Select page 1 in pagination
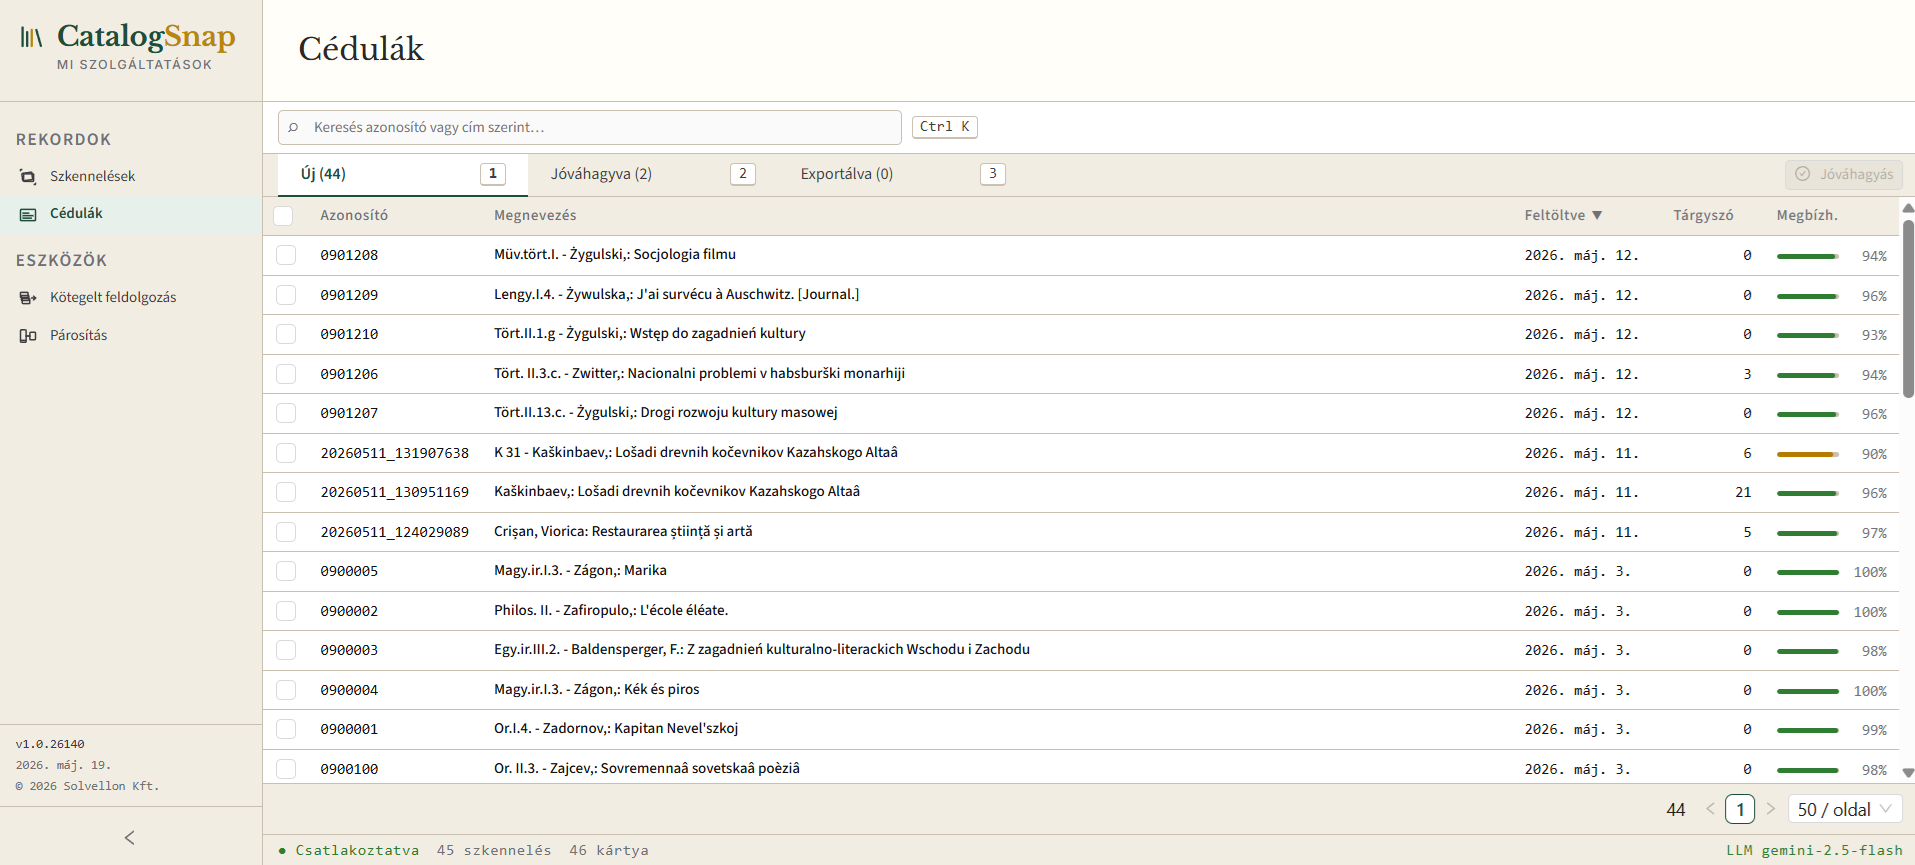1915x865 pixels. (x=1740, y=809)
